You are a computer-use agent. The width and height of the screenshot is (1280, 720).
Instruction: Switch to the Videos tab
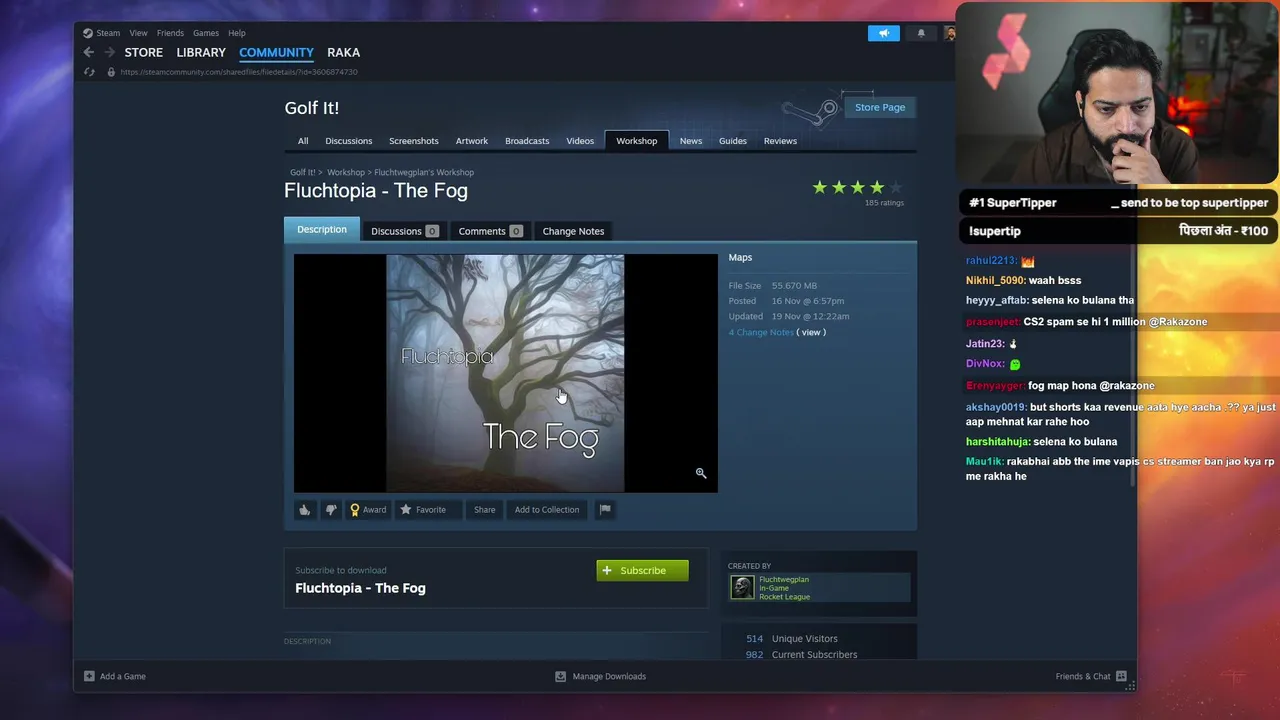(580, 141)
